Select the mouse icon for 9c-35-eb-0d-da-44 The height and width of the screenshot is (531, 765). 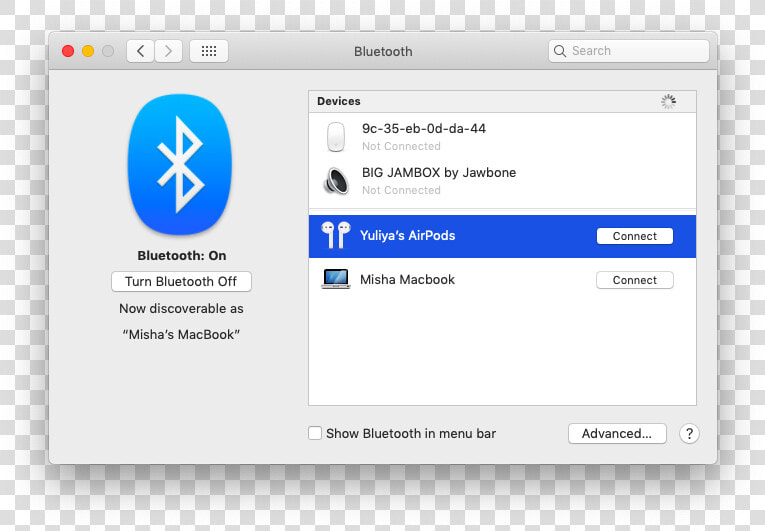[x=336, y=137]
